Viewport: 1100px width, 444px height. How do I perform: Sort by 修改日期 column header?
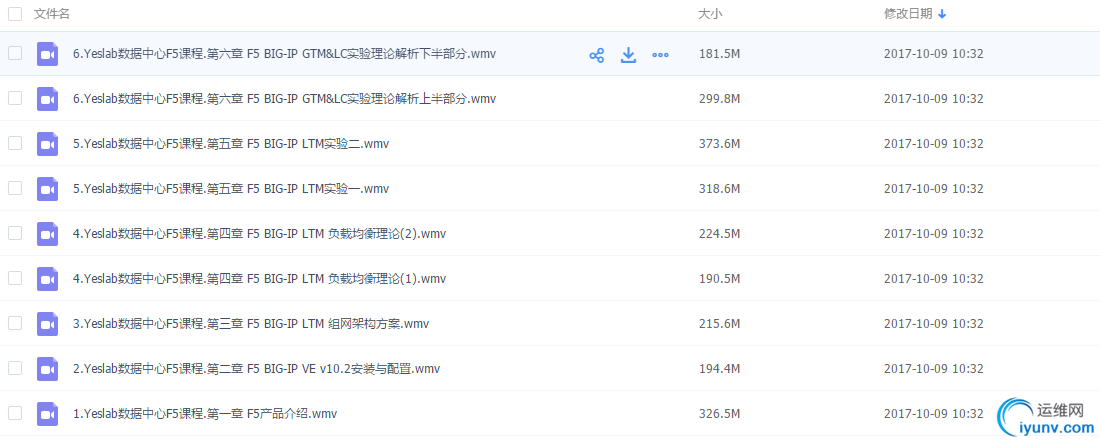(x=908, y=14)
